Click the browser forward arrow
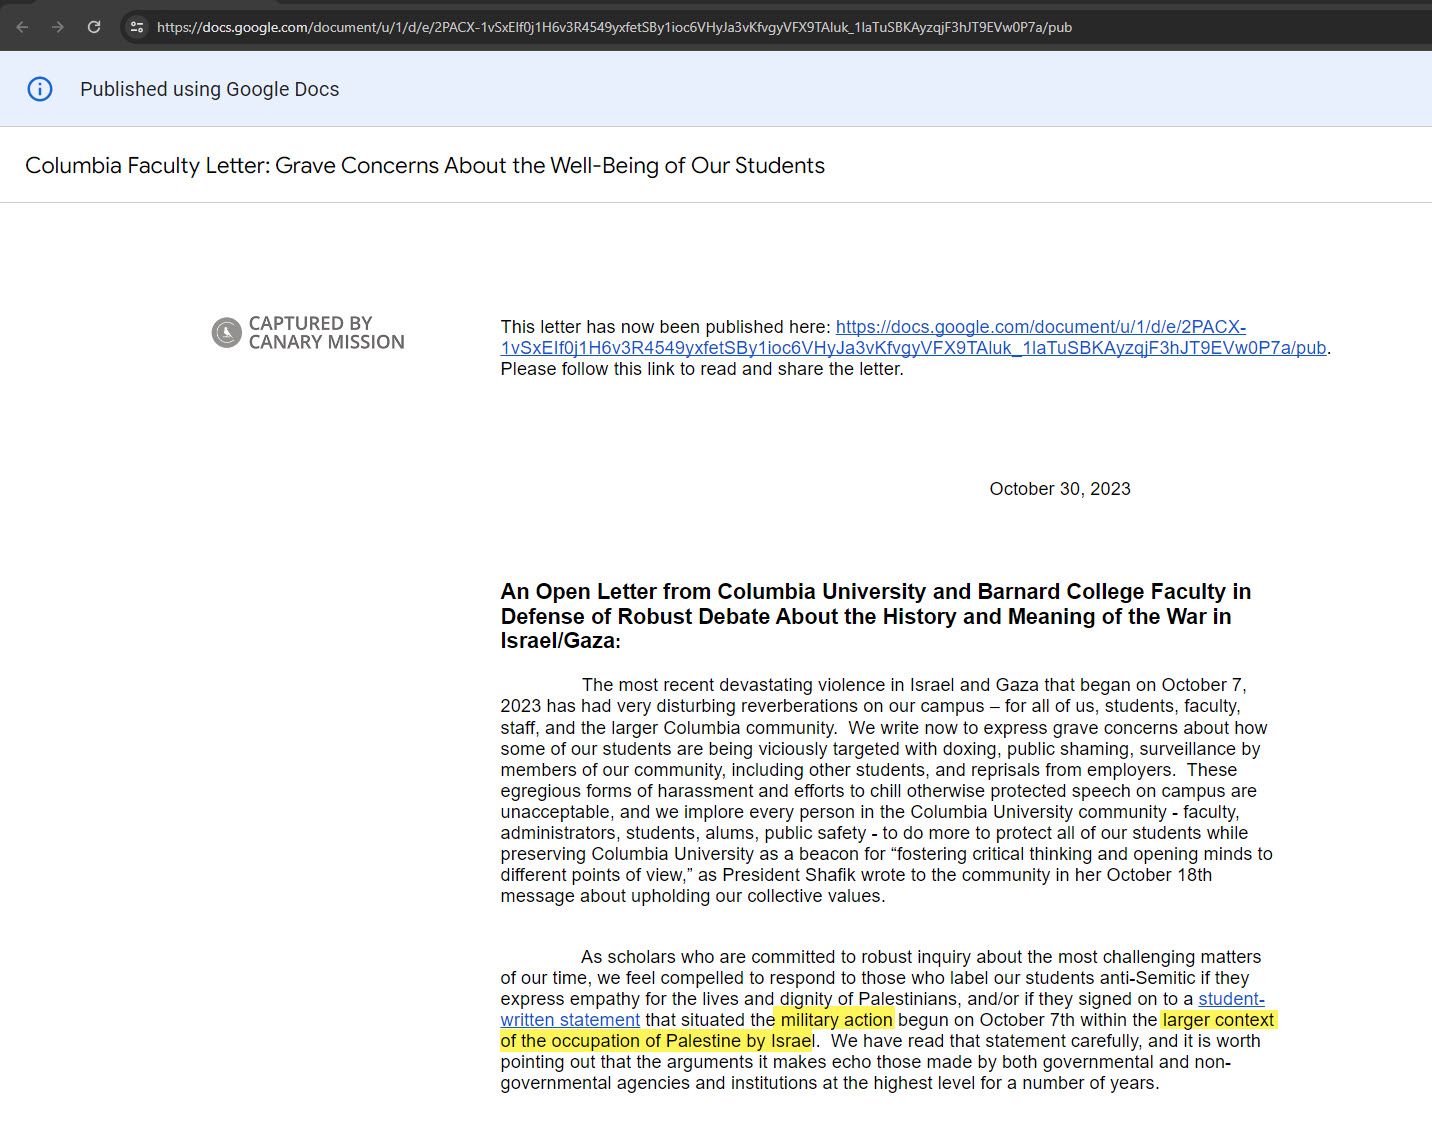 58,27
